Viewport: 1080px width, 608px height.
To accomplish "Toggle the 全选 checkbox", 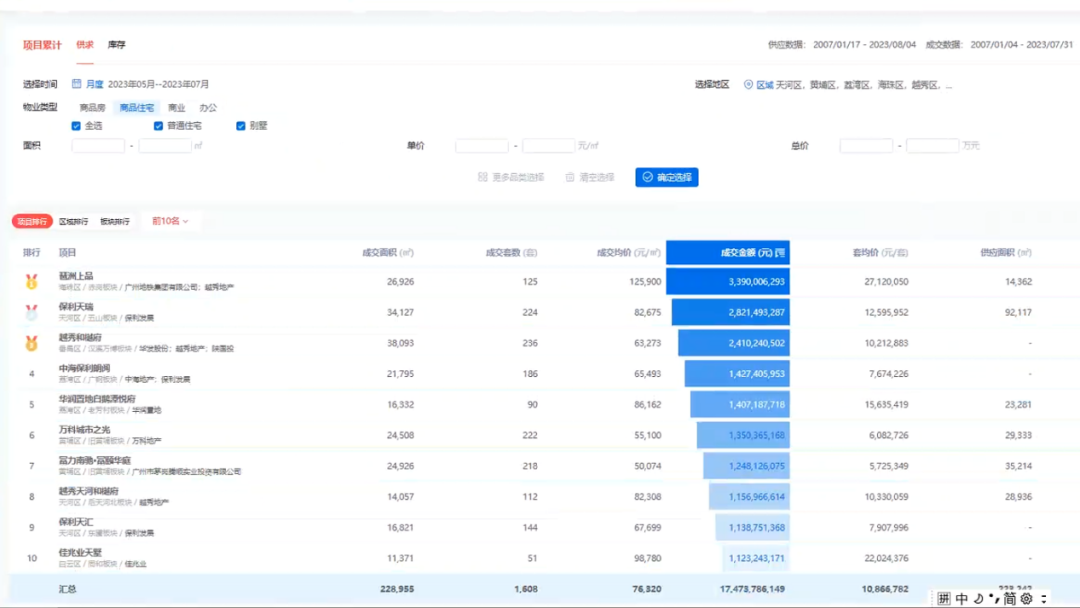I will click(x=76, y=126).
